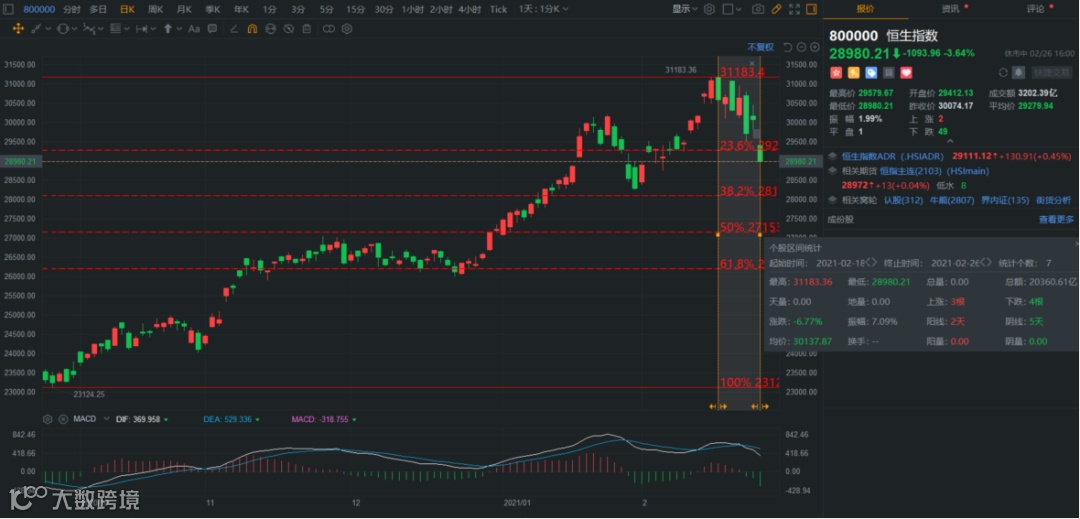Open the 报价 quote tab
The width and height of the screenshot is (1080, 519).
pyautogui.click(x=866, y=9)
